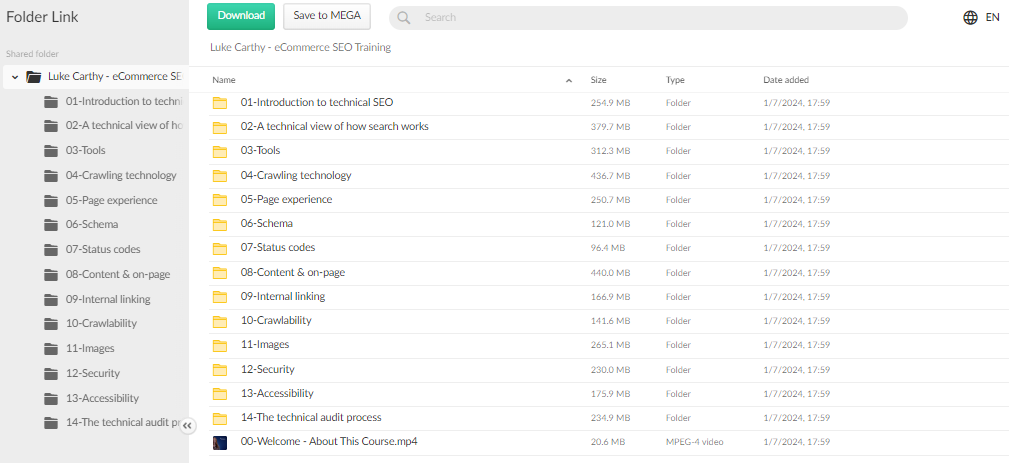1009x463 pixels.
Task: Click sidebar folder icon beside 13-Accessibility
Action: (x=51, y=399)
